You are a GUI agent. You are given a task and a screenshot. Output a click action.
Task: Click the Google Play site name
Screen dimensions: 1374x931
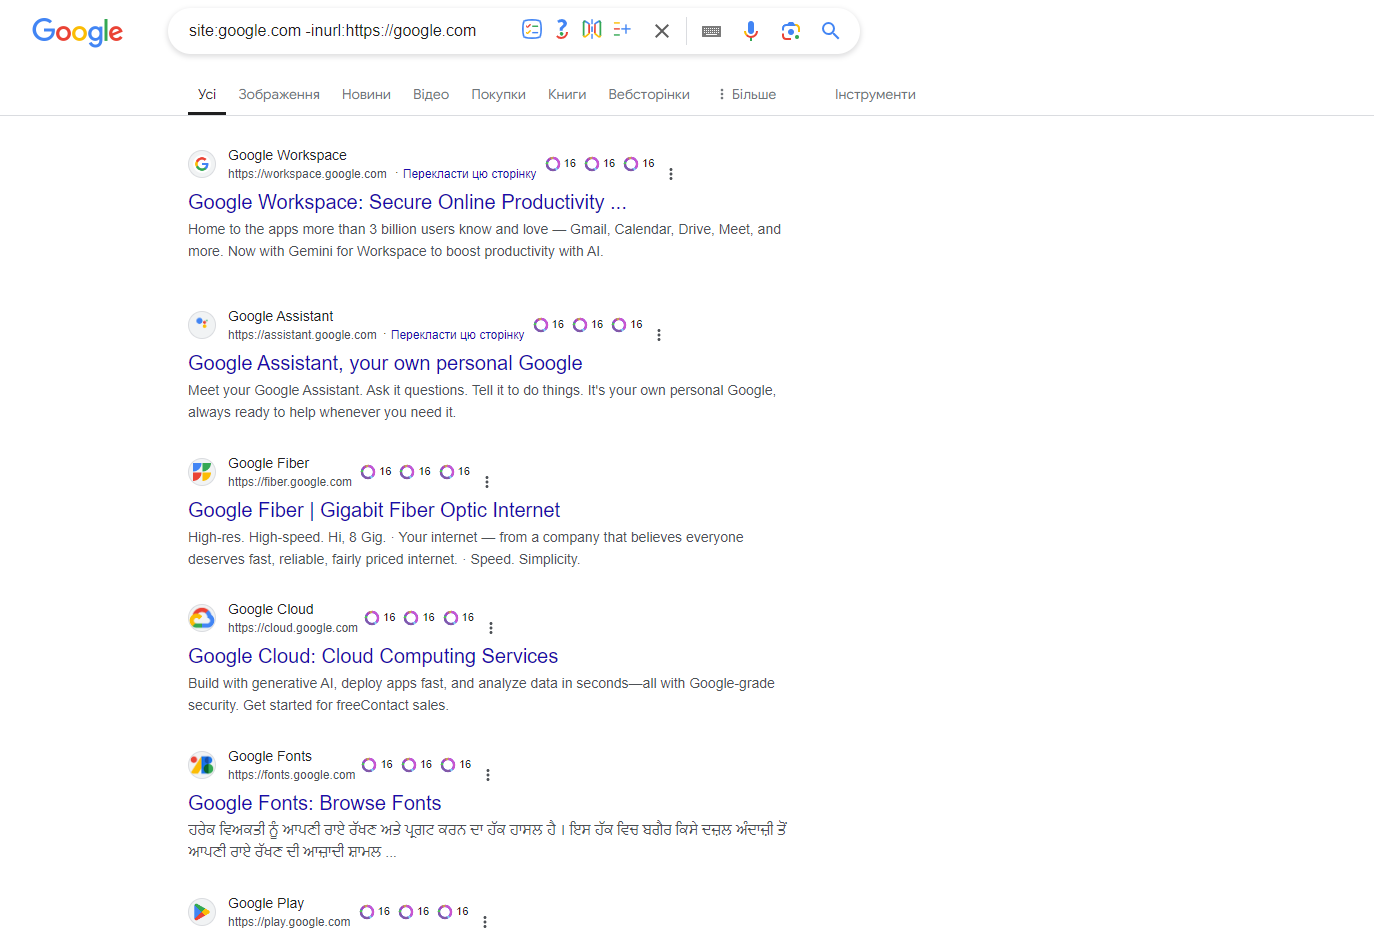pyautogui.click(x=266, y=903)
